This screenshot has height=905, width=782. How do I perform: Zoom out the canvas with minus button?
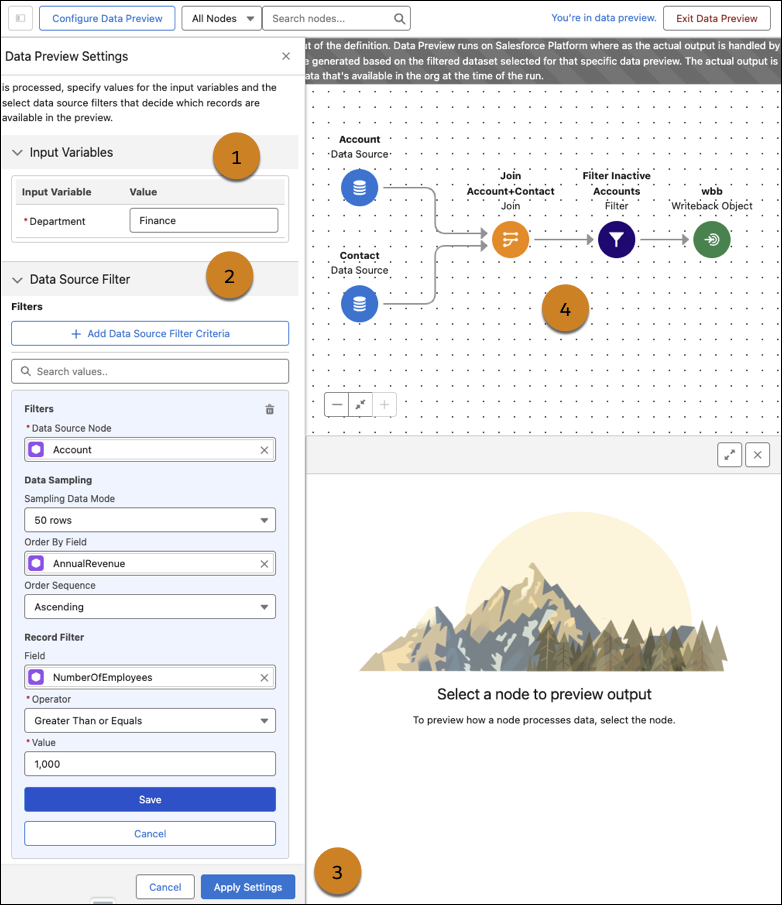click(337, 405)
